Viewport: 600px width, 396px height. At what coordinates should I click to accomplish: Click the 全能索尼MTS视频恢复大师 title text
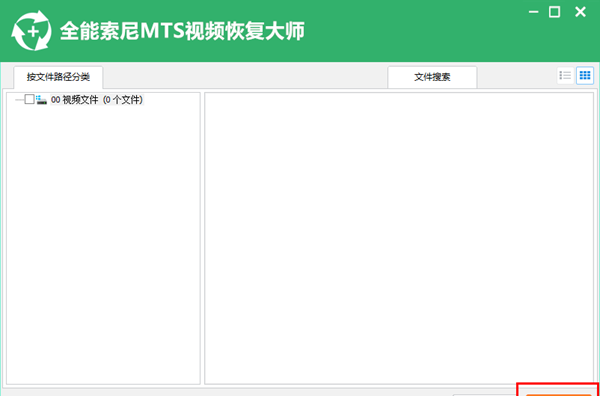click(x=182, y=31)
